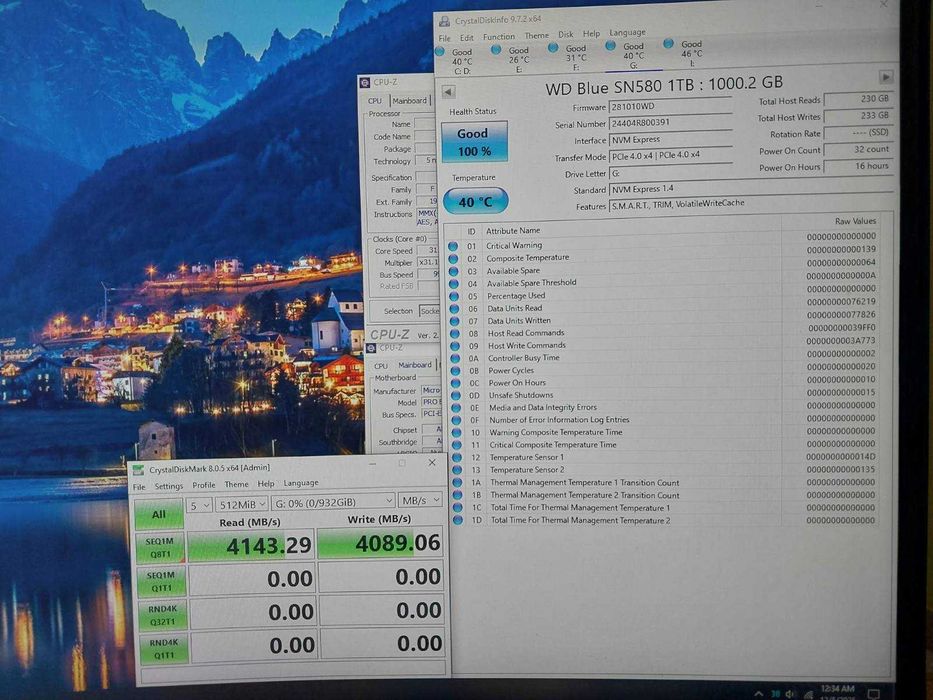Switch to CPU tab in upper CPU-Z
The image size is (933, 700).
375,101
